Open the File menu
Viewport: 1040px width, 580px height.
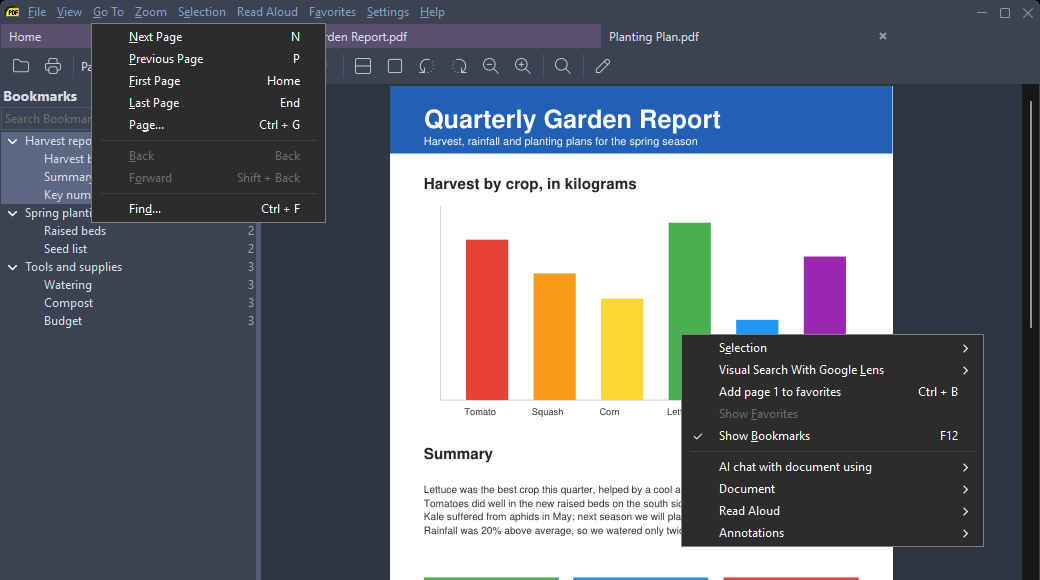[37, 12]
